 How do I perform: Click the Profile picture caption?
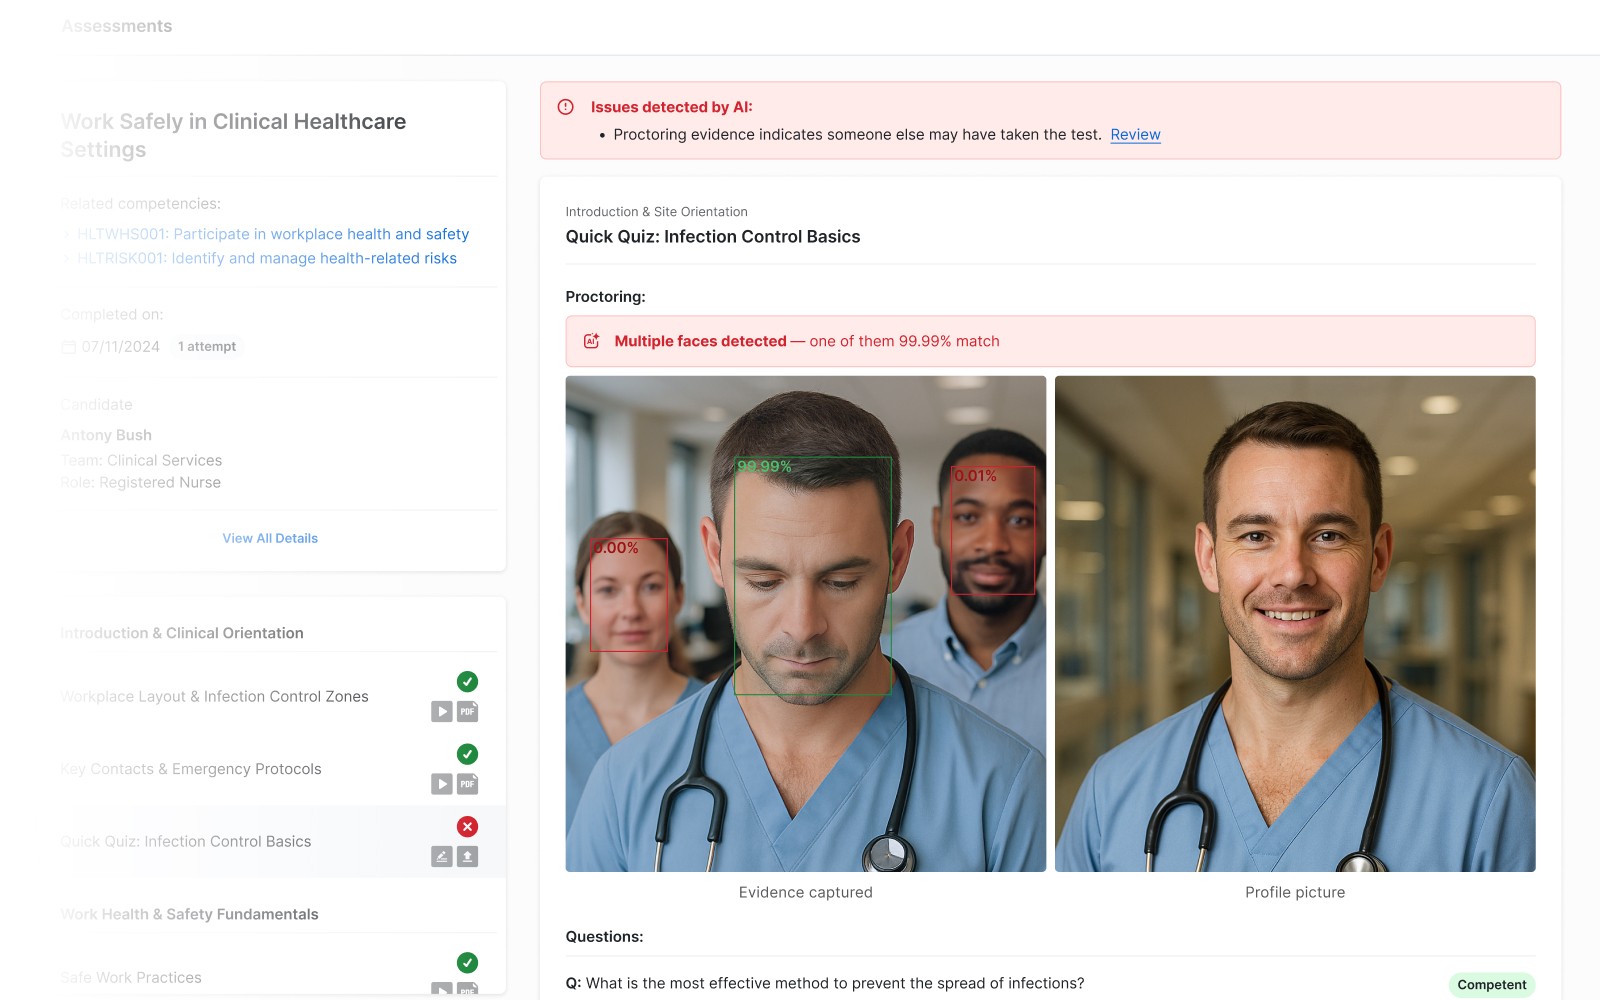(1295, 892)
